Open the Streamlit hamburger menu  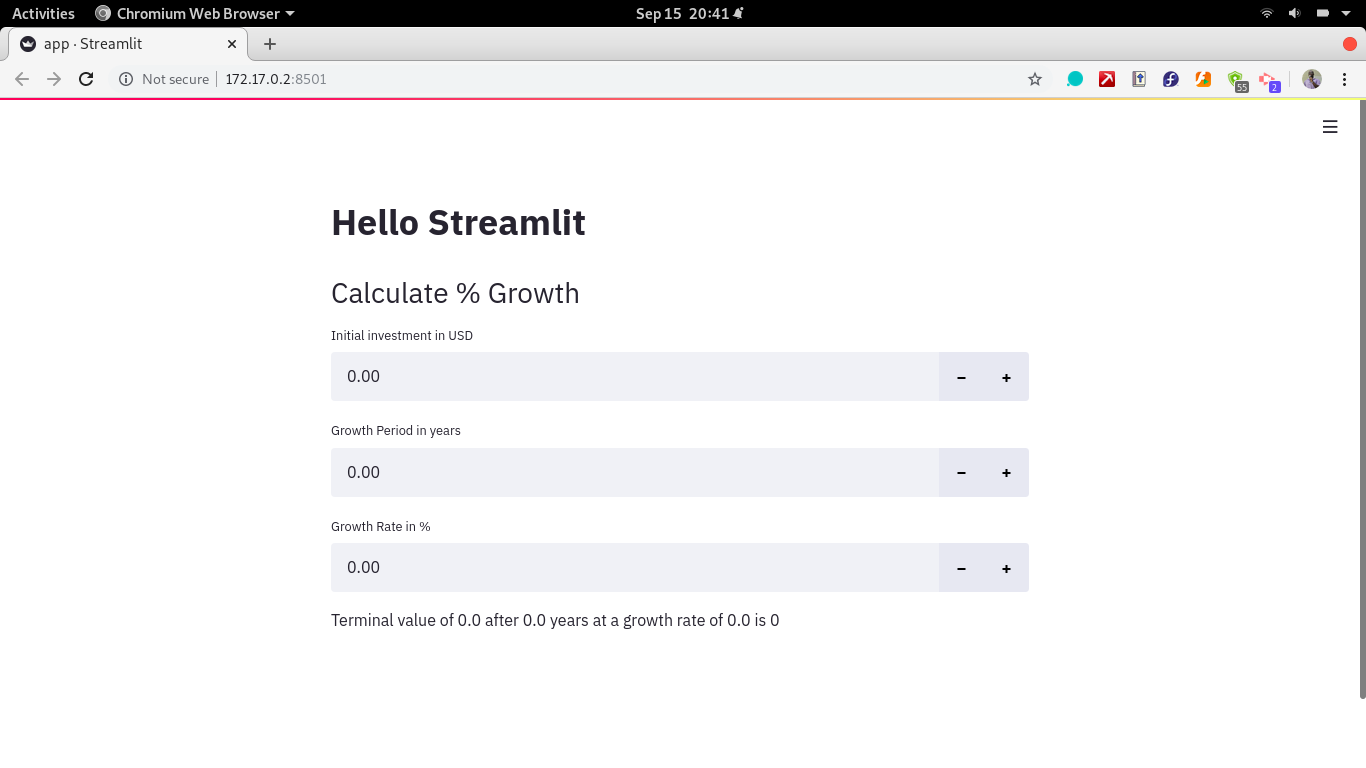[x=1330, y=127]
